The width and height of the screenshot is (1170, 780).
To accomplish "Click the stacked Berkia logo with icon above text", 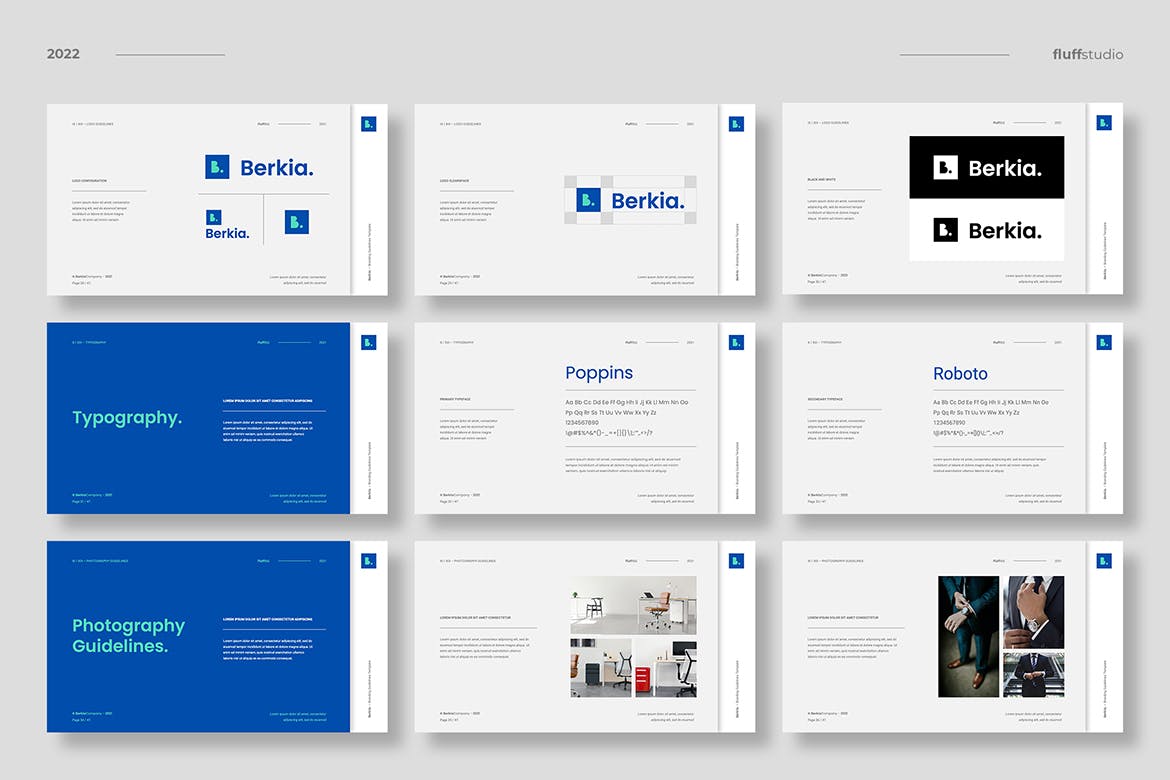I will [227, 225].
